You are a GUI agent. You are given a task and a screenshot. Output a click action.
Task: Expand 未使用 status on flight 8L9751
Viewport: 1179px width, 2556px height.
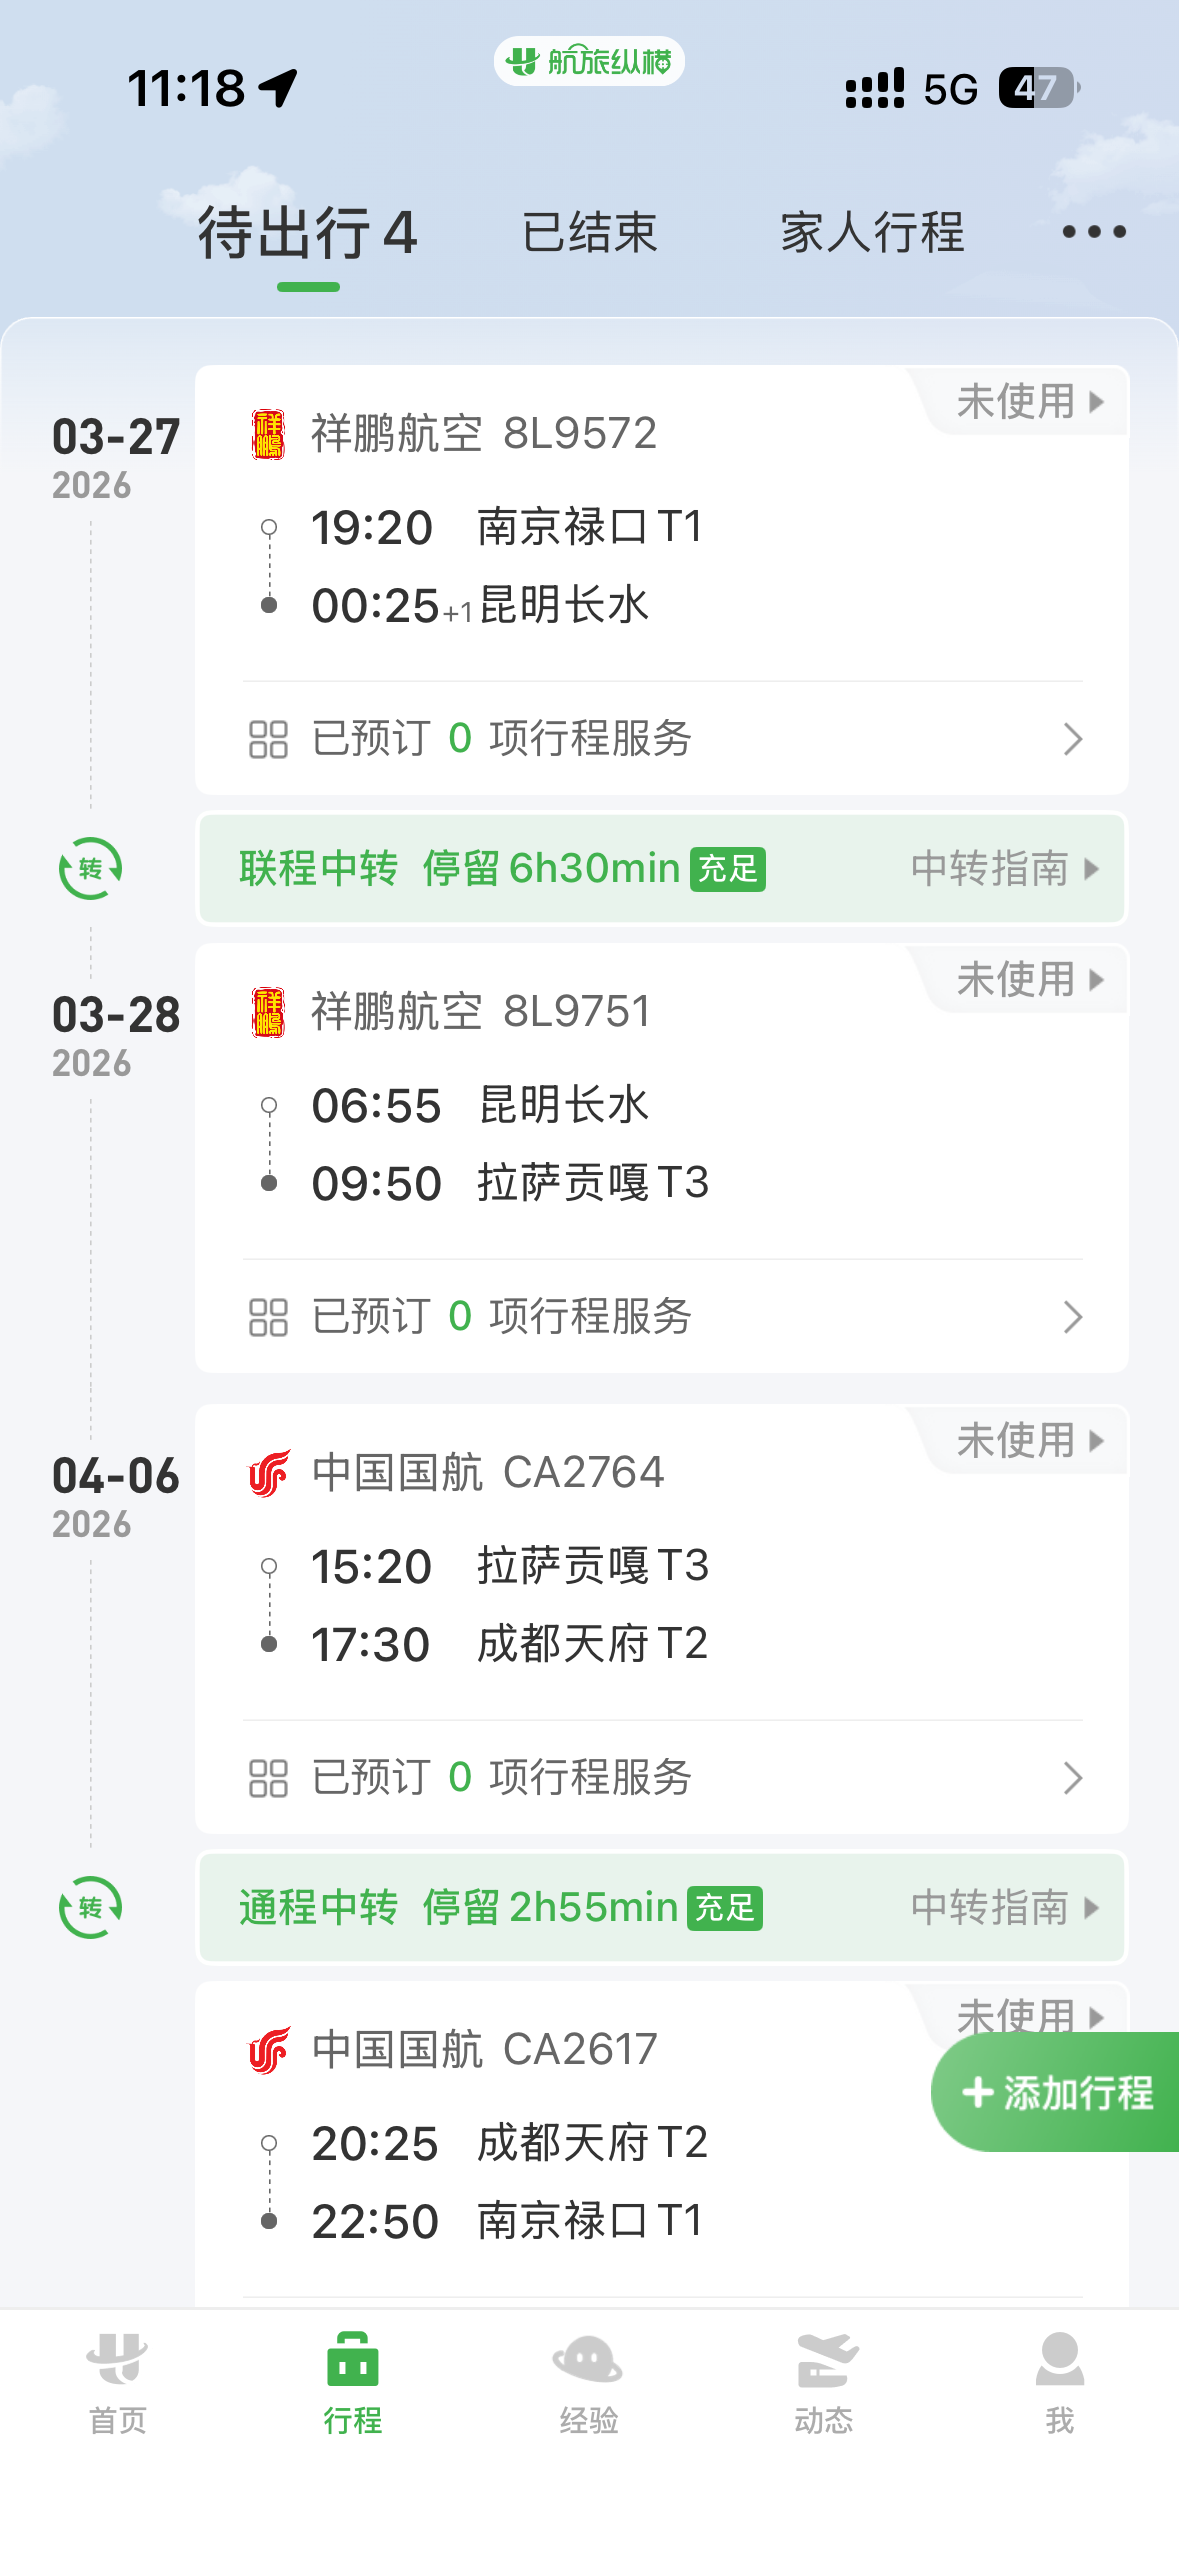click(1030, 980)
